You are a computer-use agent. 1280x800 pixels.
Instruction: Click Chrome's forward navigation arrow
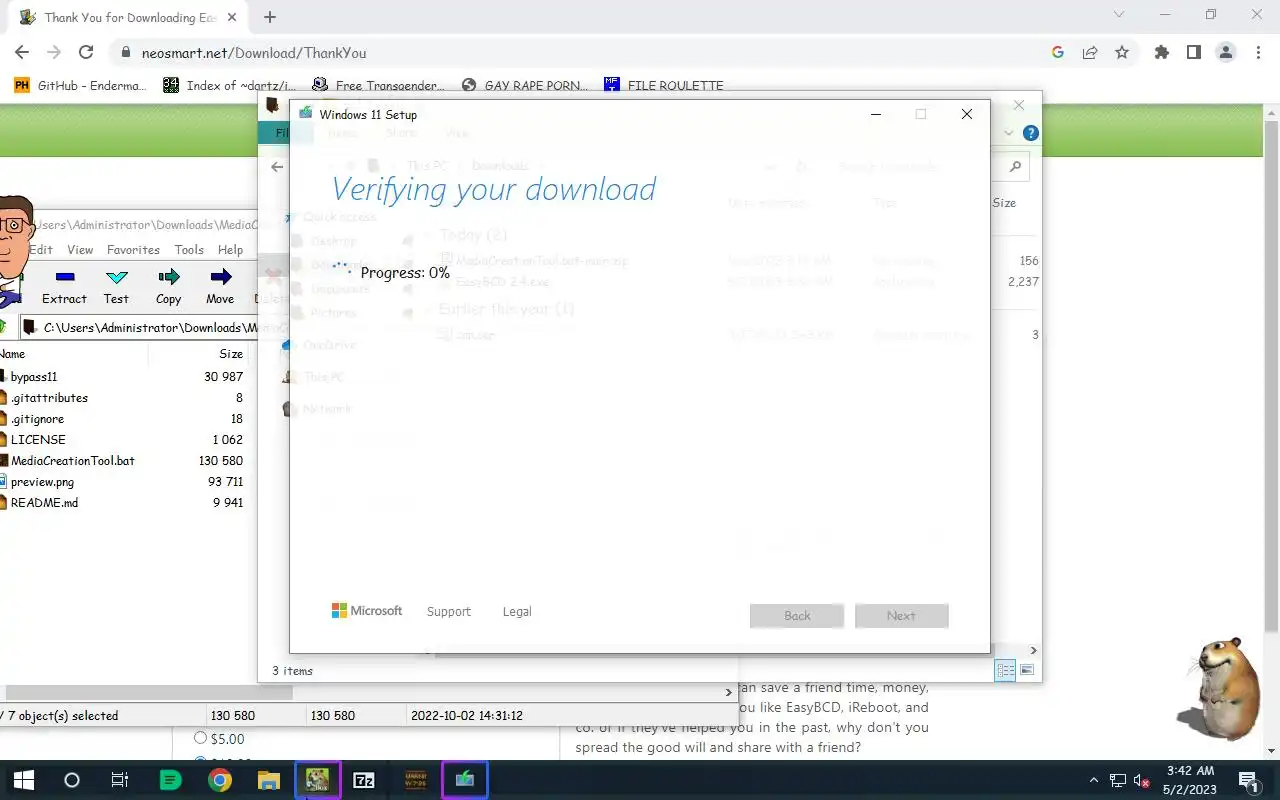coord(54,53)
